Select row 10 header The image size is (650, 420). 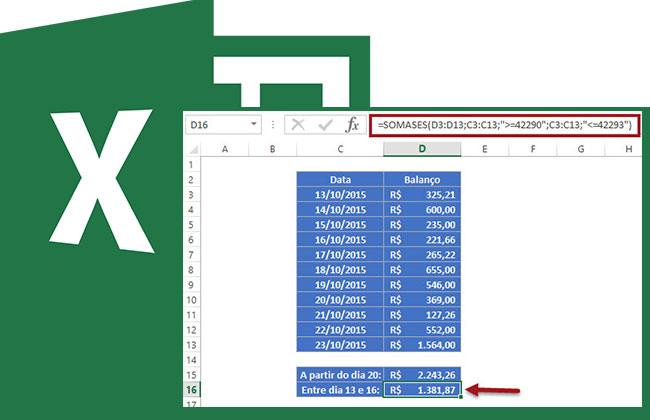coord(192,299)
